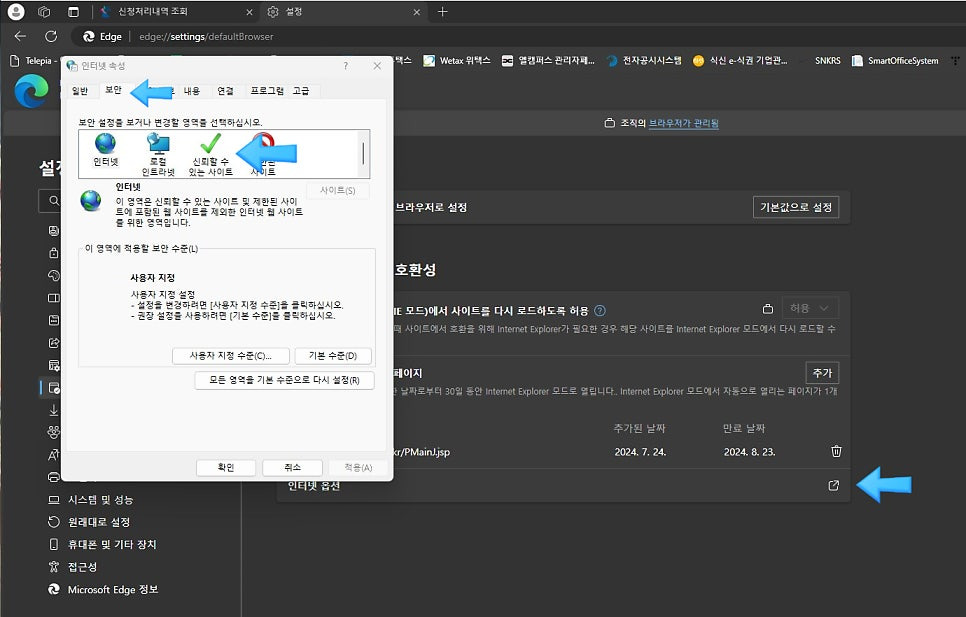Click the 기본값으로 설정 button
The width and height of the screenshot is (966, 617).
point(795,207)
